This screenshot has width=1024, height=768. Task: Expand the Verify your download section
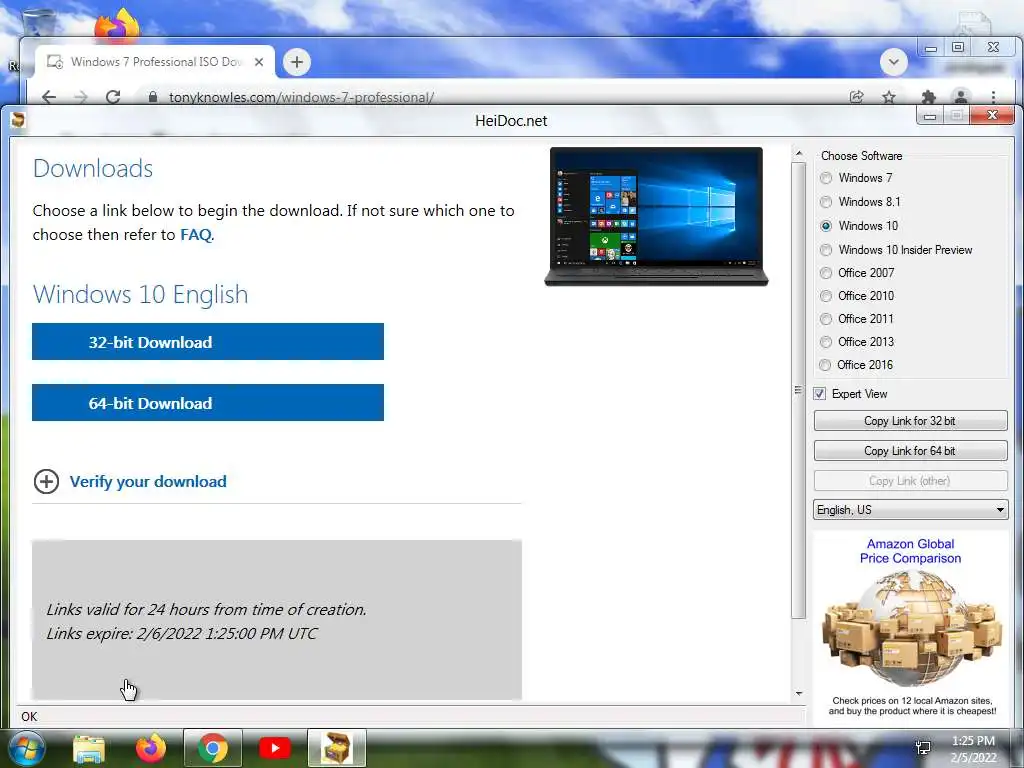130,482
